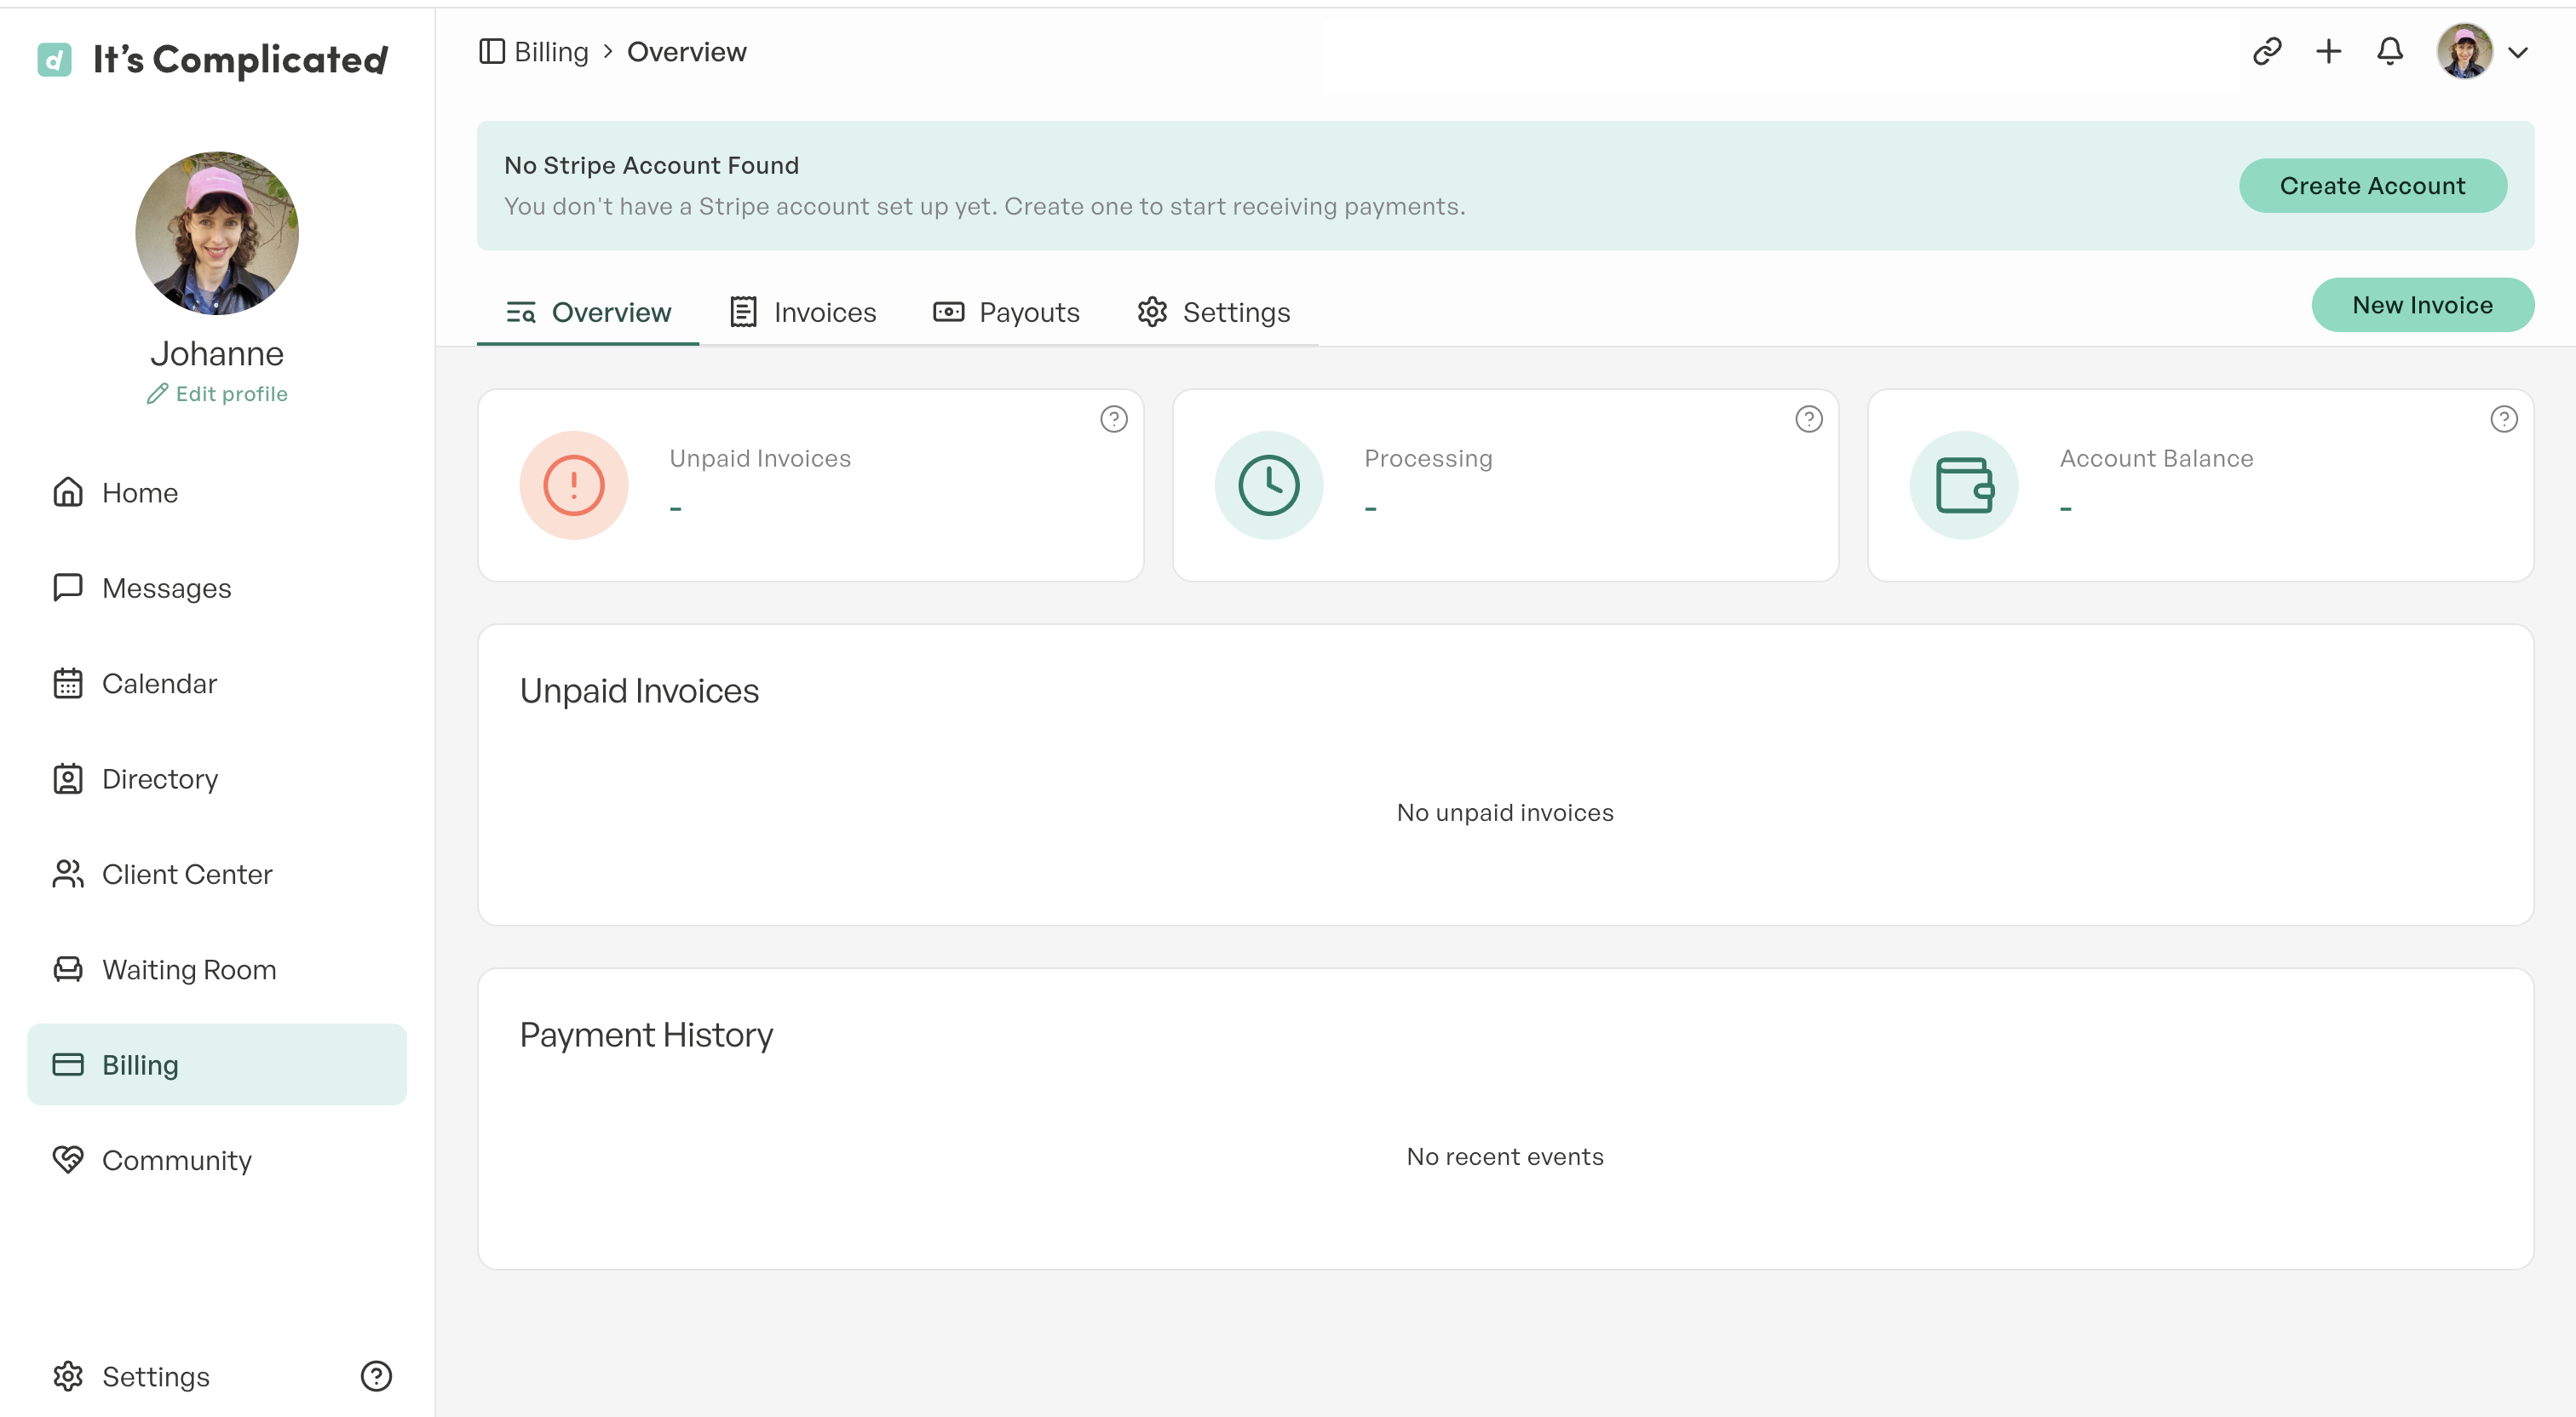Screen dimensions: 2576x1417
Task: Click the It's Complicated logo icon
Action: tap(54, 60)
